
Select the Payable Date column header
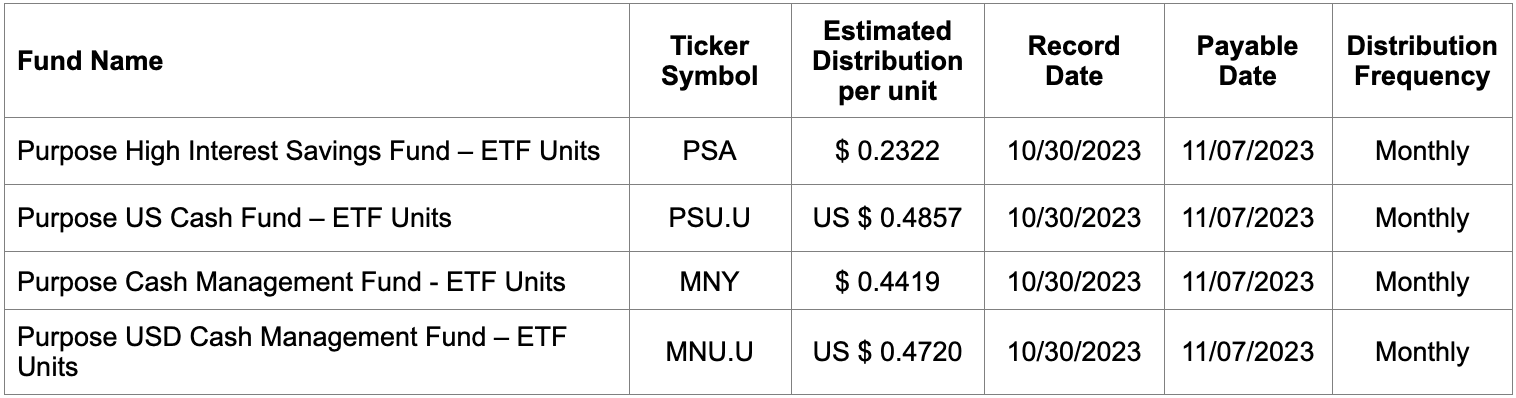pos(1247,61)
